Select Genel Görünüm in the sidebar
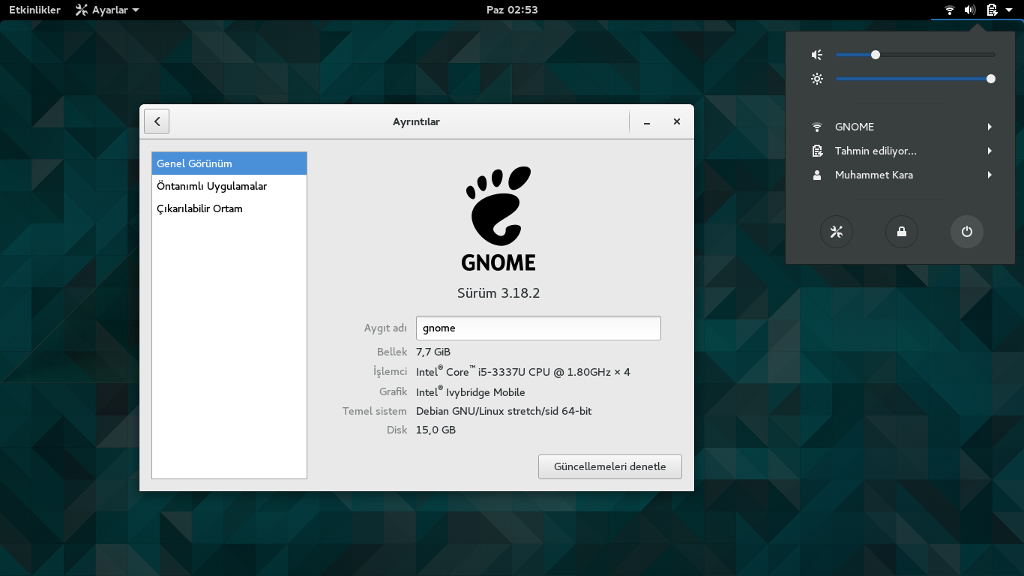Screen dimensions: 1024x576 click(229, 163)
